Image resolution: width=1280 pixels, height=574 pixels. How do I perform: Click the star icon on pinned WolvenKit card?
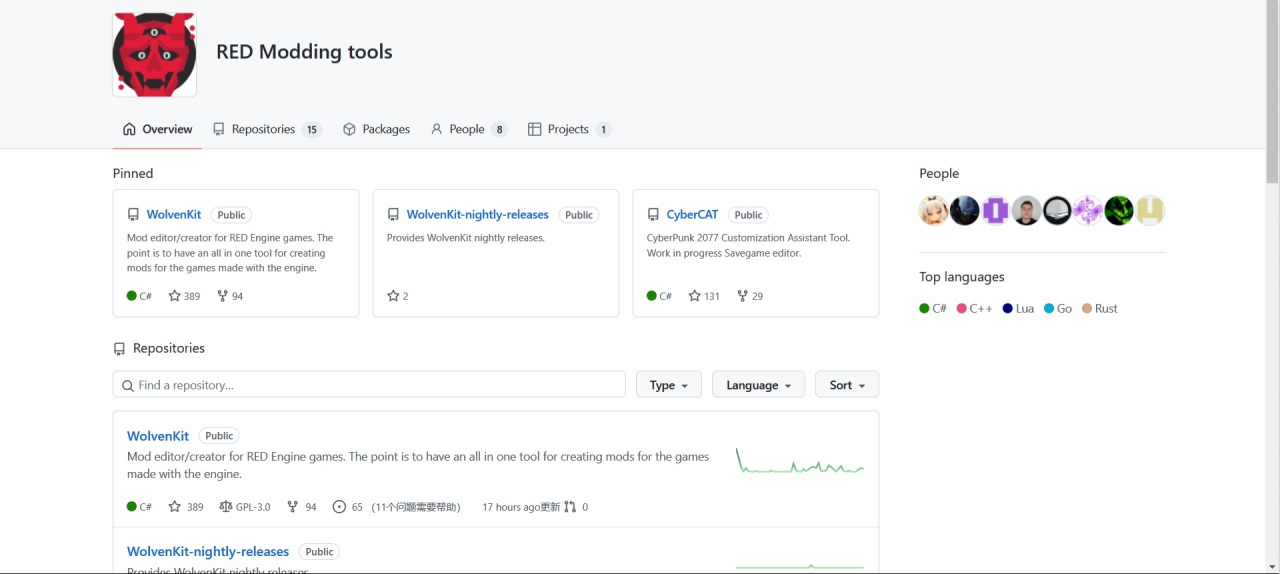[174, 296]
